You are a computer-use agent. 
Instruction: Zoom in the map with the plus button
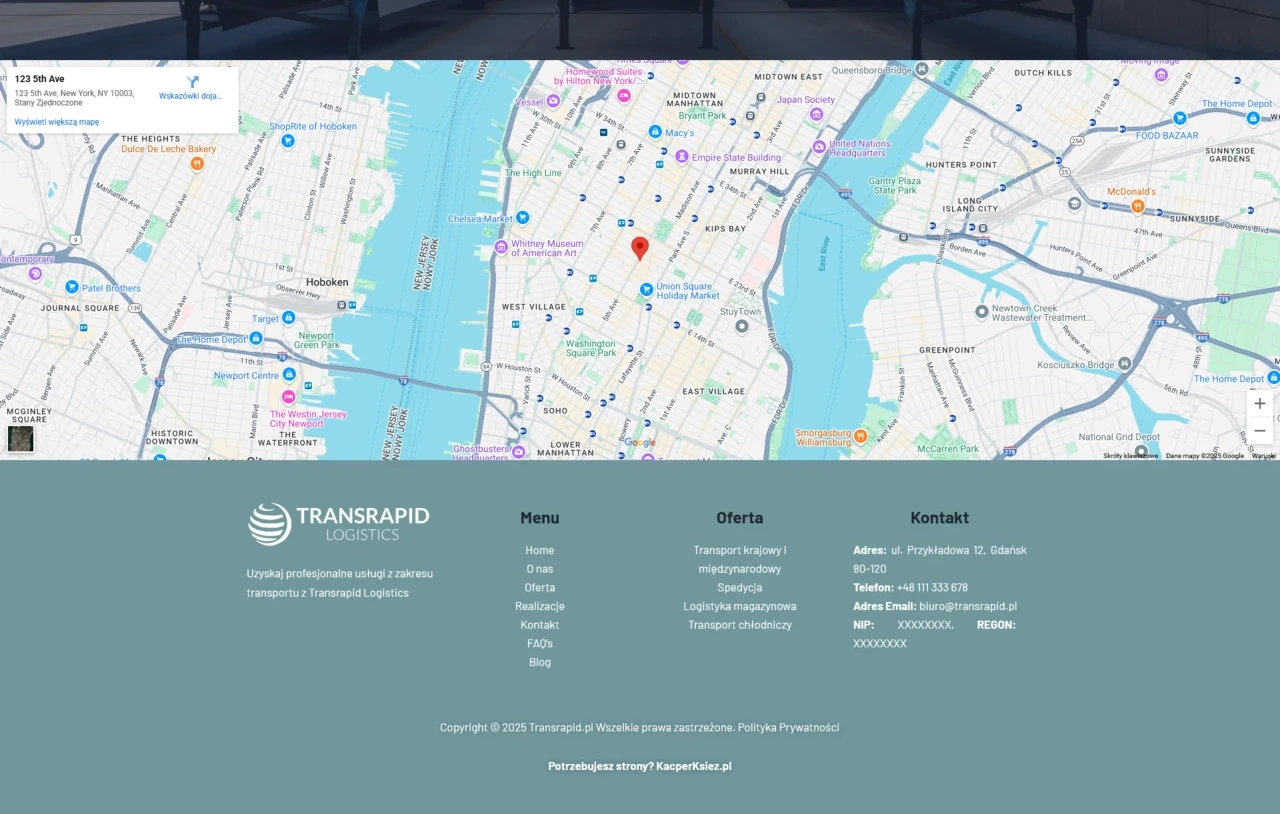1260,404
